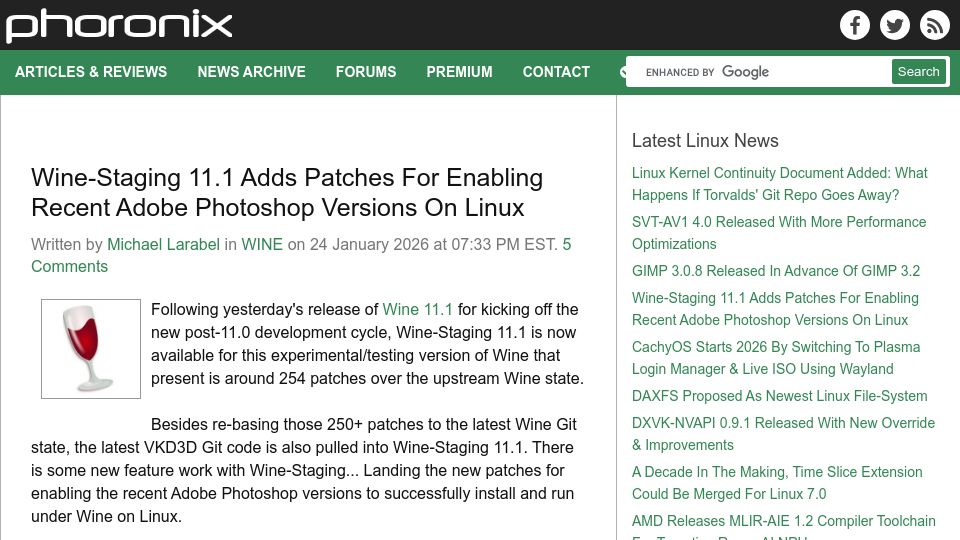This screenshot has height=540, width=960.
Task: Open sidebar Wine-Staging 11.1 news link
Action: coord(775,309)
